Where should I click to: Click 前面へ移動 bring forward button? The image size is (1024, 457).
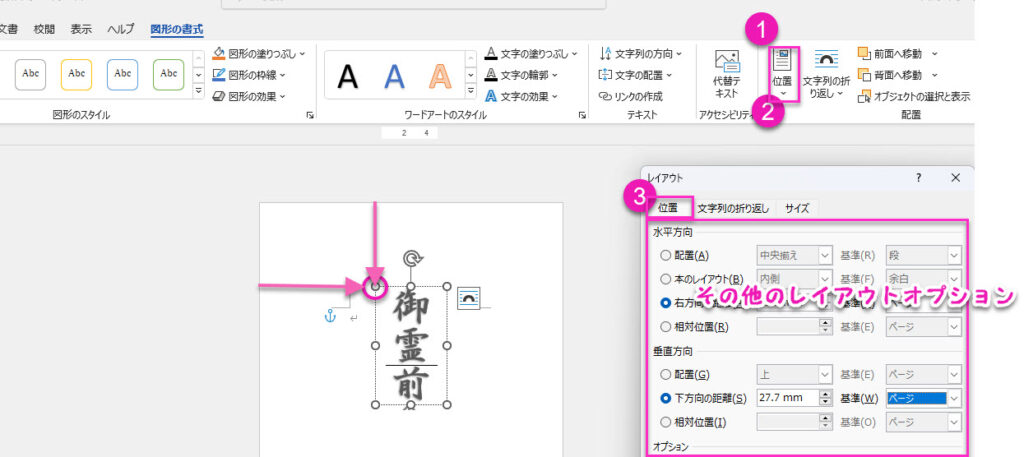889,54
